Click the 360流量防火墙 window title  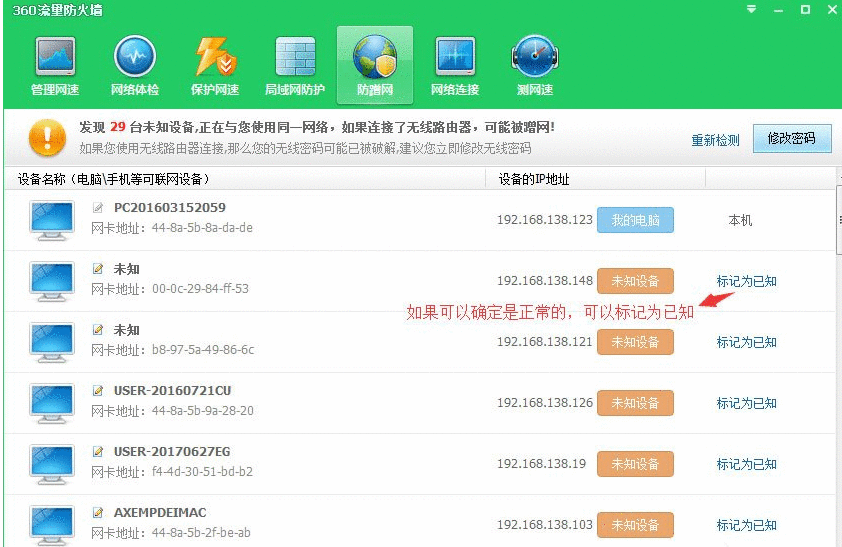57,10
